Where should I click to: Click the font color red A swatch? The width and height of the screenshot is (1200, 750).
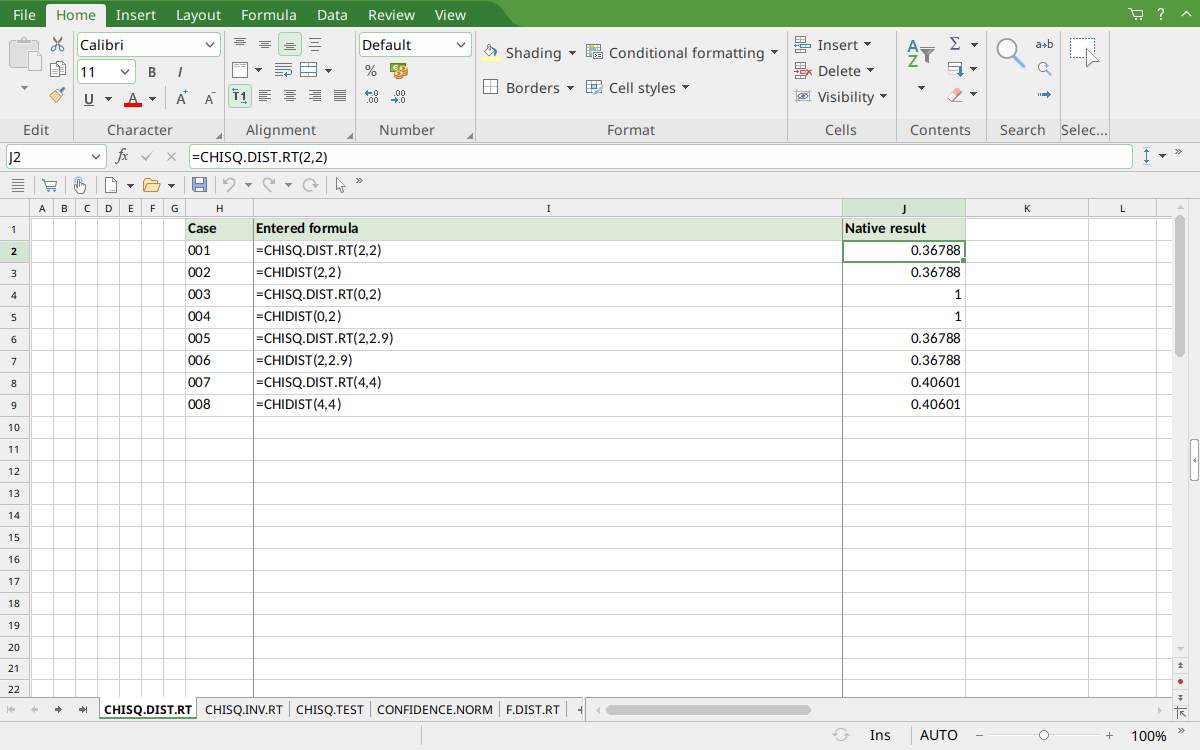tap(133, 99)
